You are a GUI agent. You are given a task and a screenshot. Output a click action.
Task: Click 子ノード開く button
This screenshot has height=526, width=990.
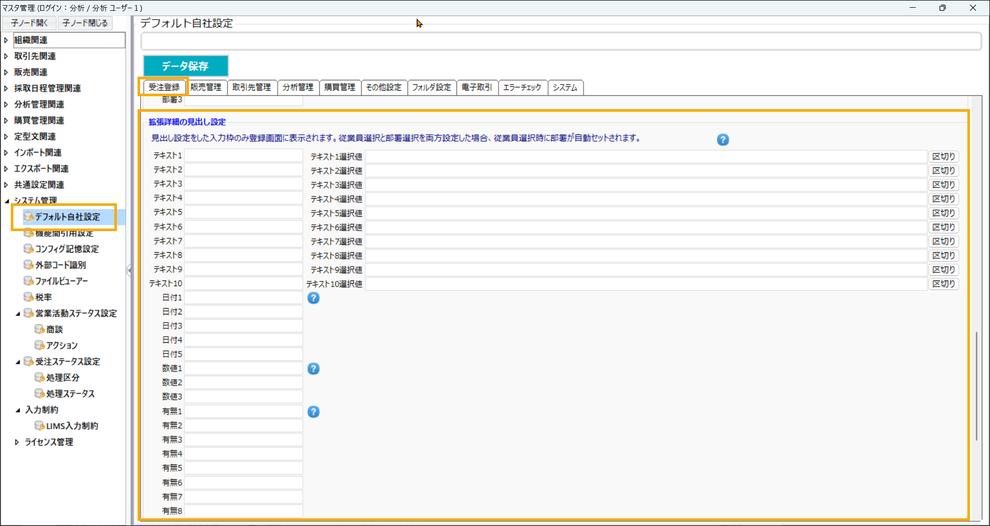pyautogui.click(x=28, y=23)
